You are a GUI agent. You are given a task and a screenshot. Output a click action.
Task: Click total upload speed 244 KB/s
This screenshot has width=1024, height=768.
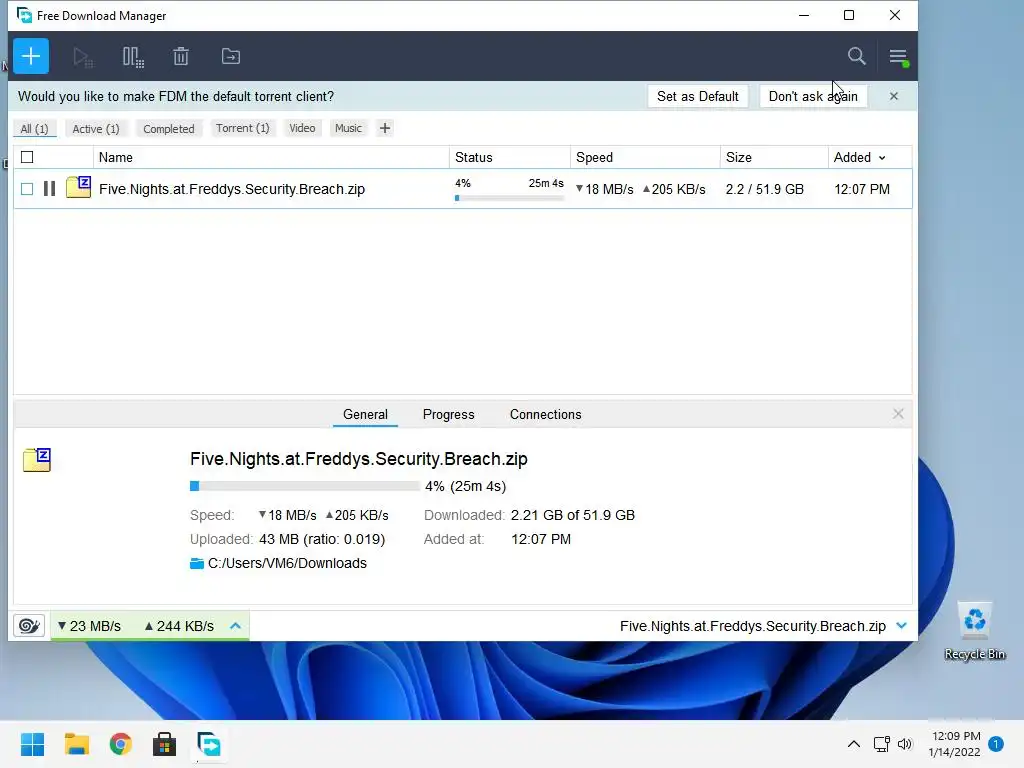[x=179, y=626]
